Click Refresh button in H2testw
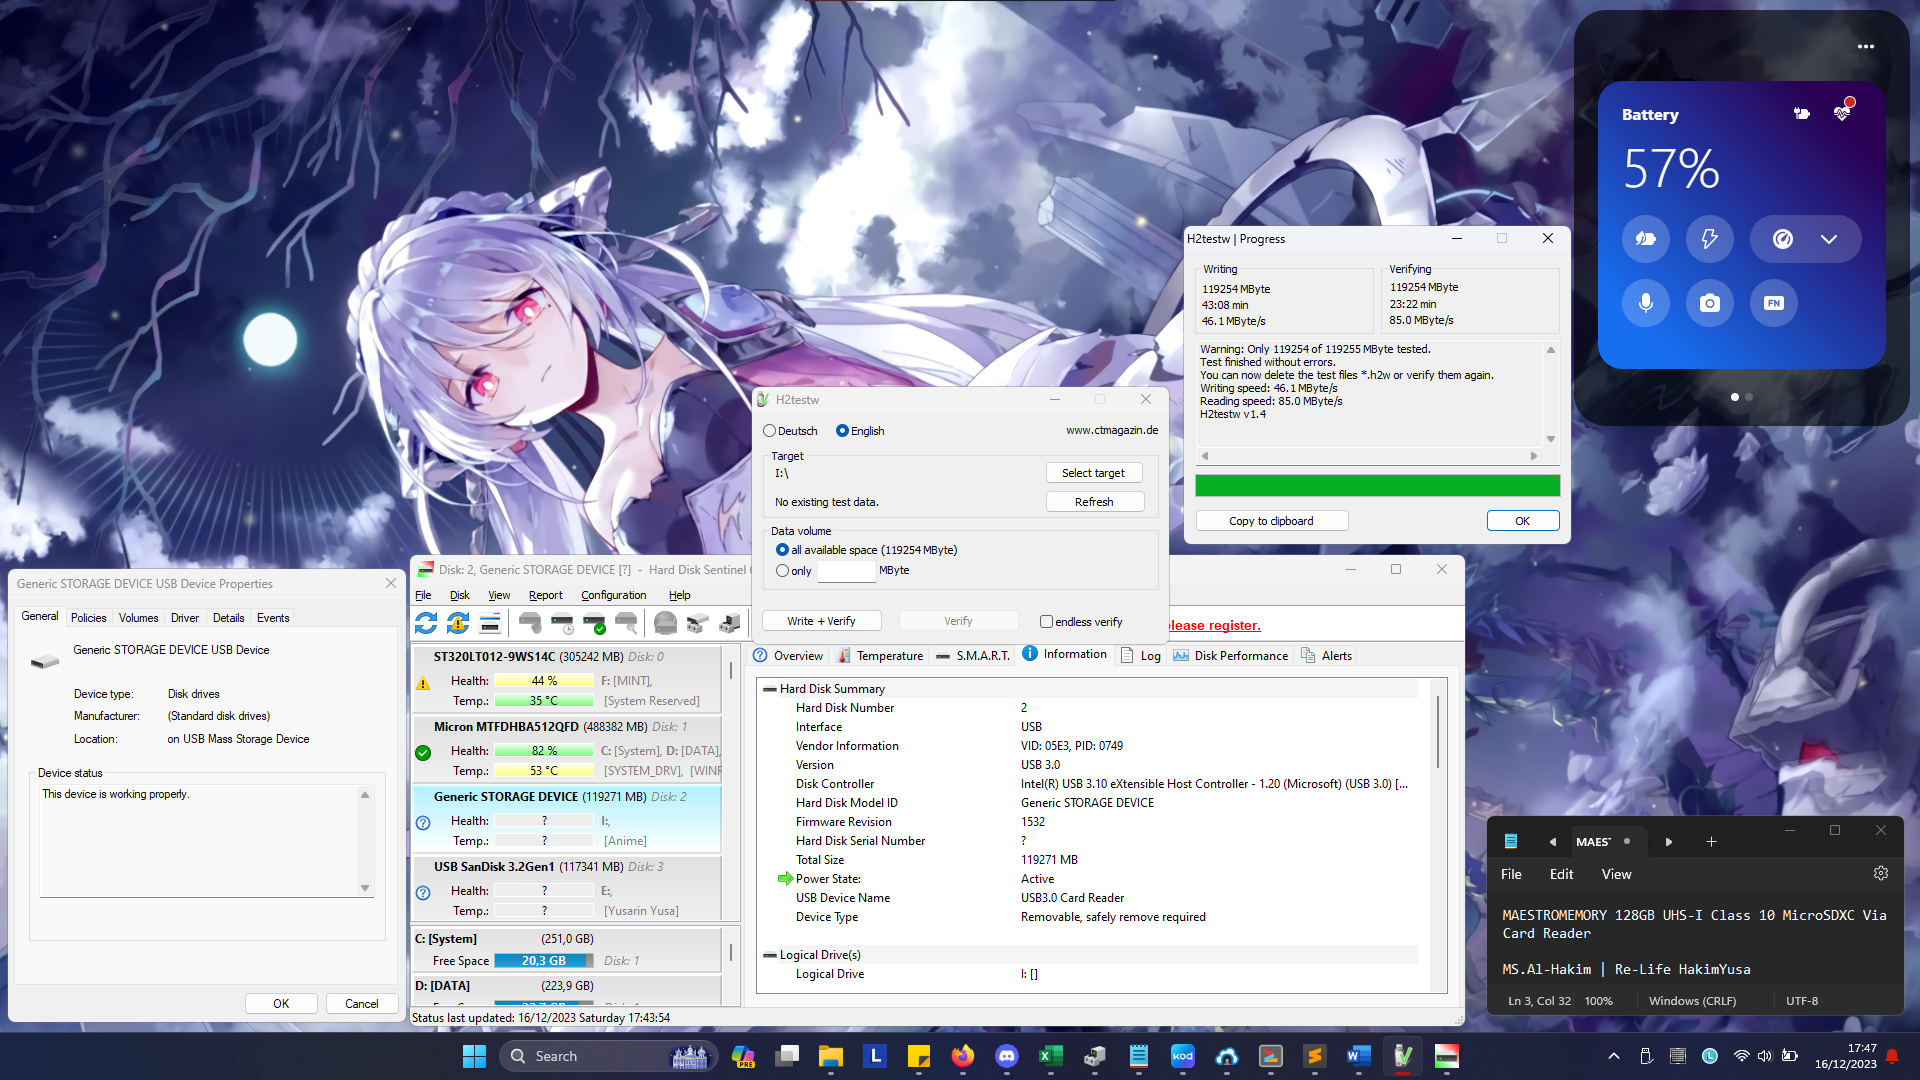This screenshot has height=1080, width=1920. pyautogui.click(x=1094, y=502)
